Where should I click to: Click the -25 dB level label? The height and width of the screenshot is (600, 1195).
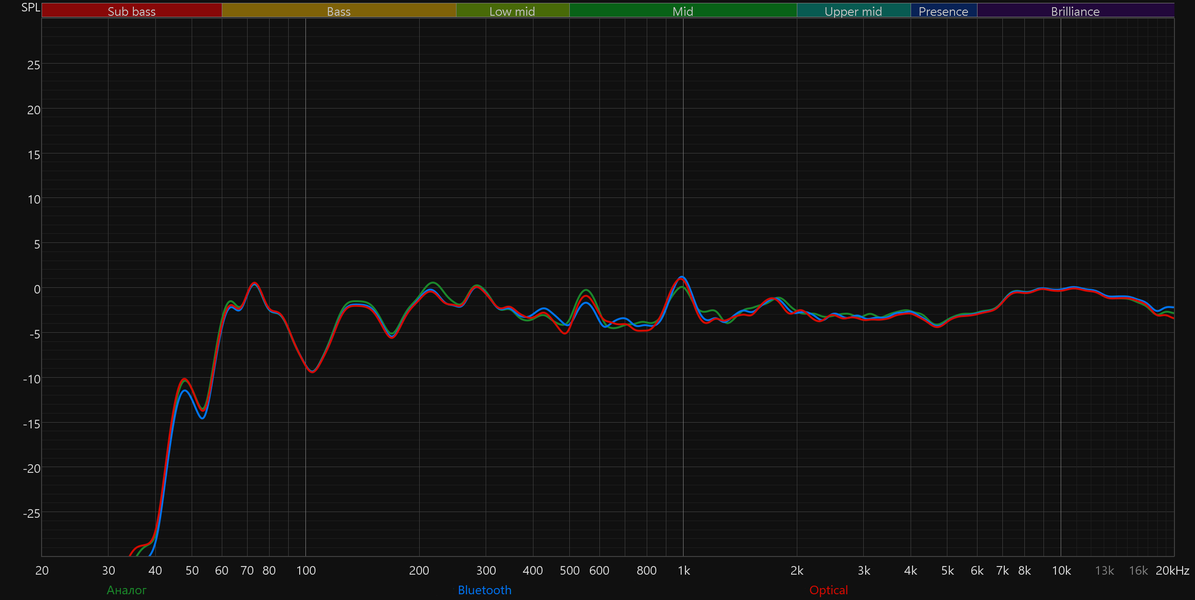click(31, 513)
